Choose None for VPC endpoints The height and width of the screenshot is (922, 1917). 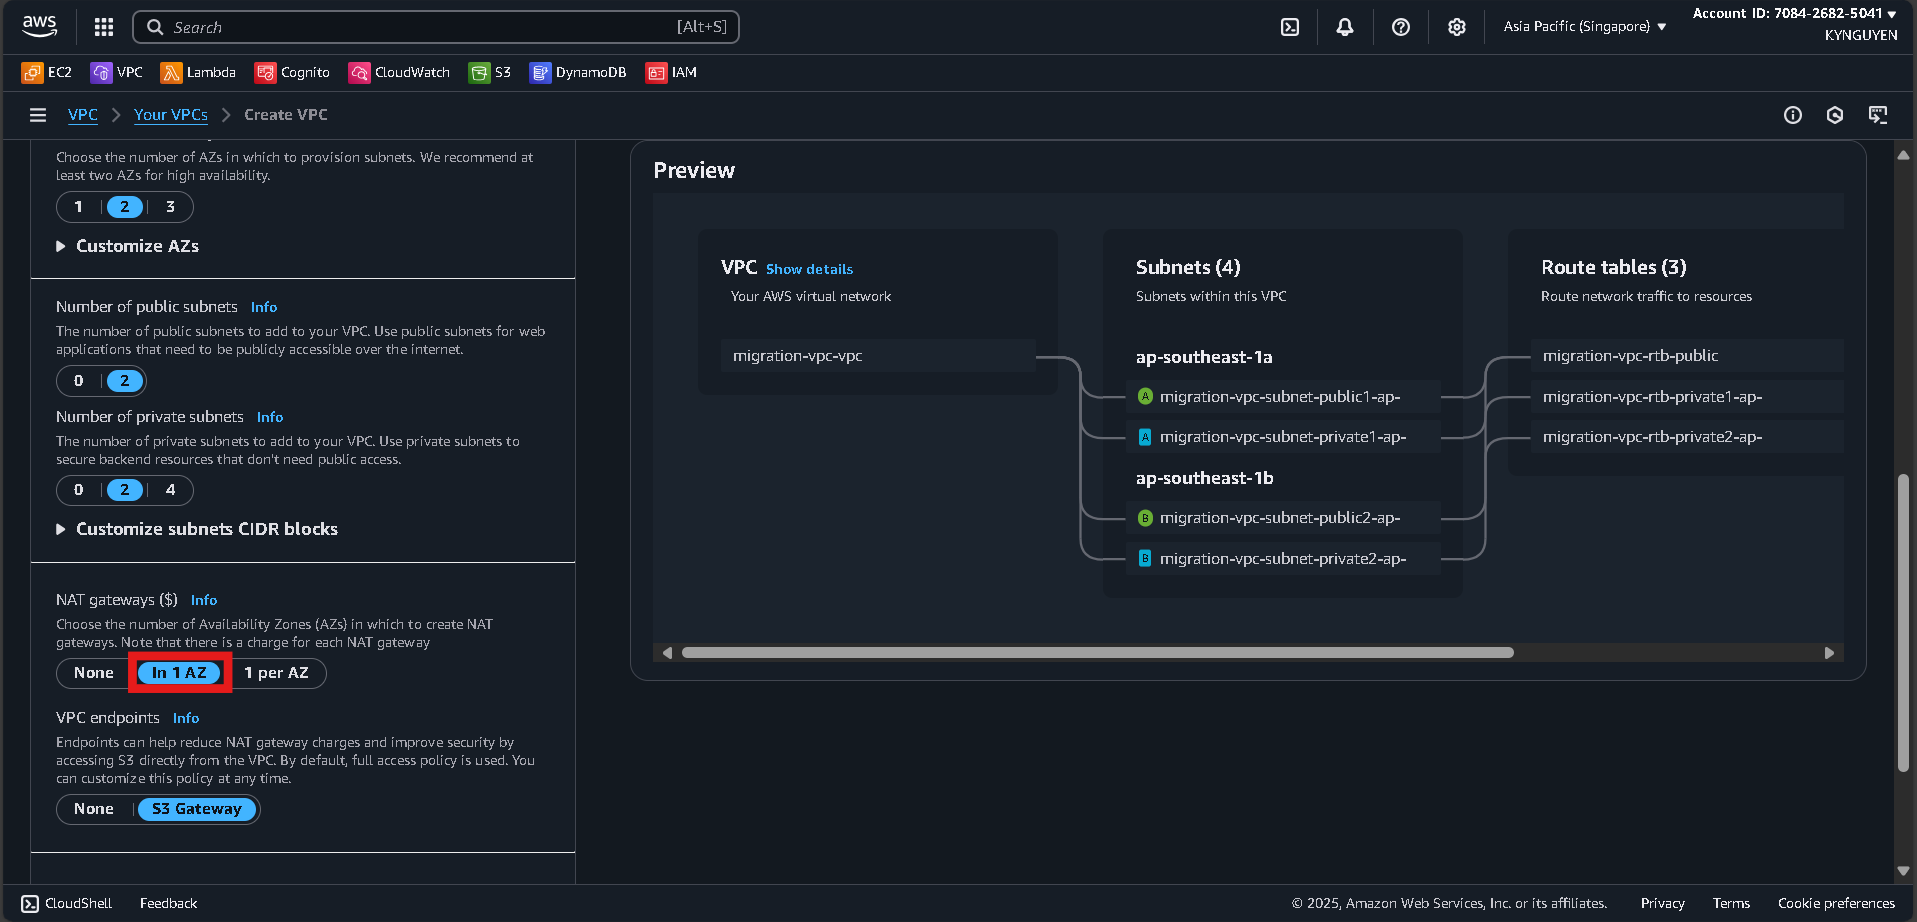click(93, 809)
